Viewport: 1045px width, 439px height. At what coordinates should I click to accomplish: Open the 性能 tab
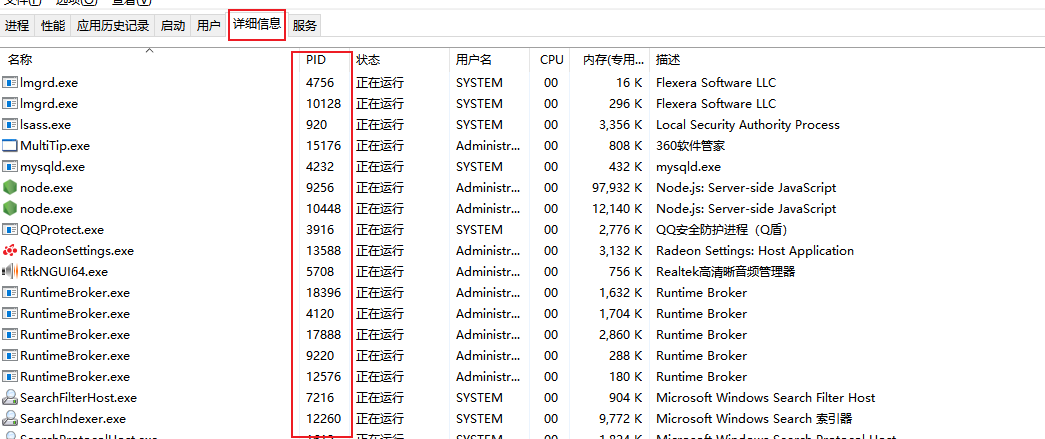point(53,26)
